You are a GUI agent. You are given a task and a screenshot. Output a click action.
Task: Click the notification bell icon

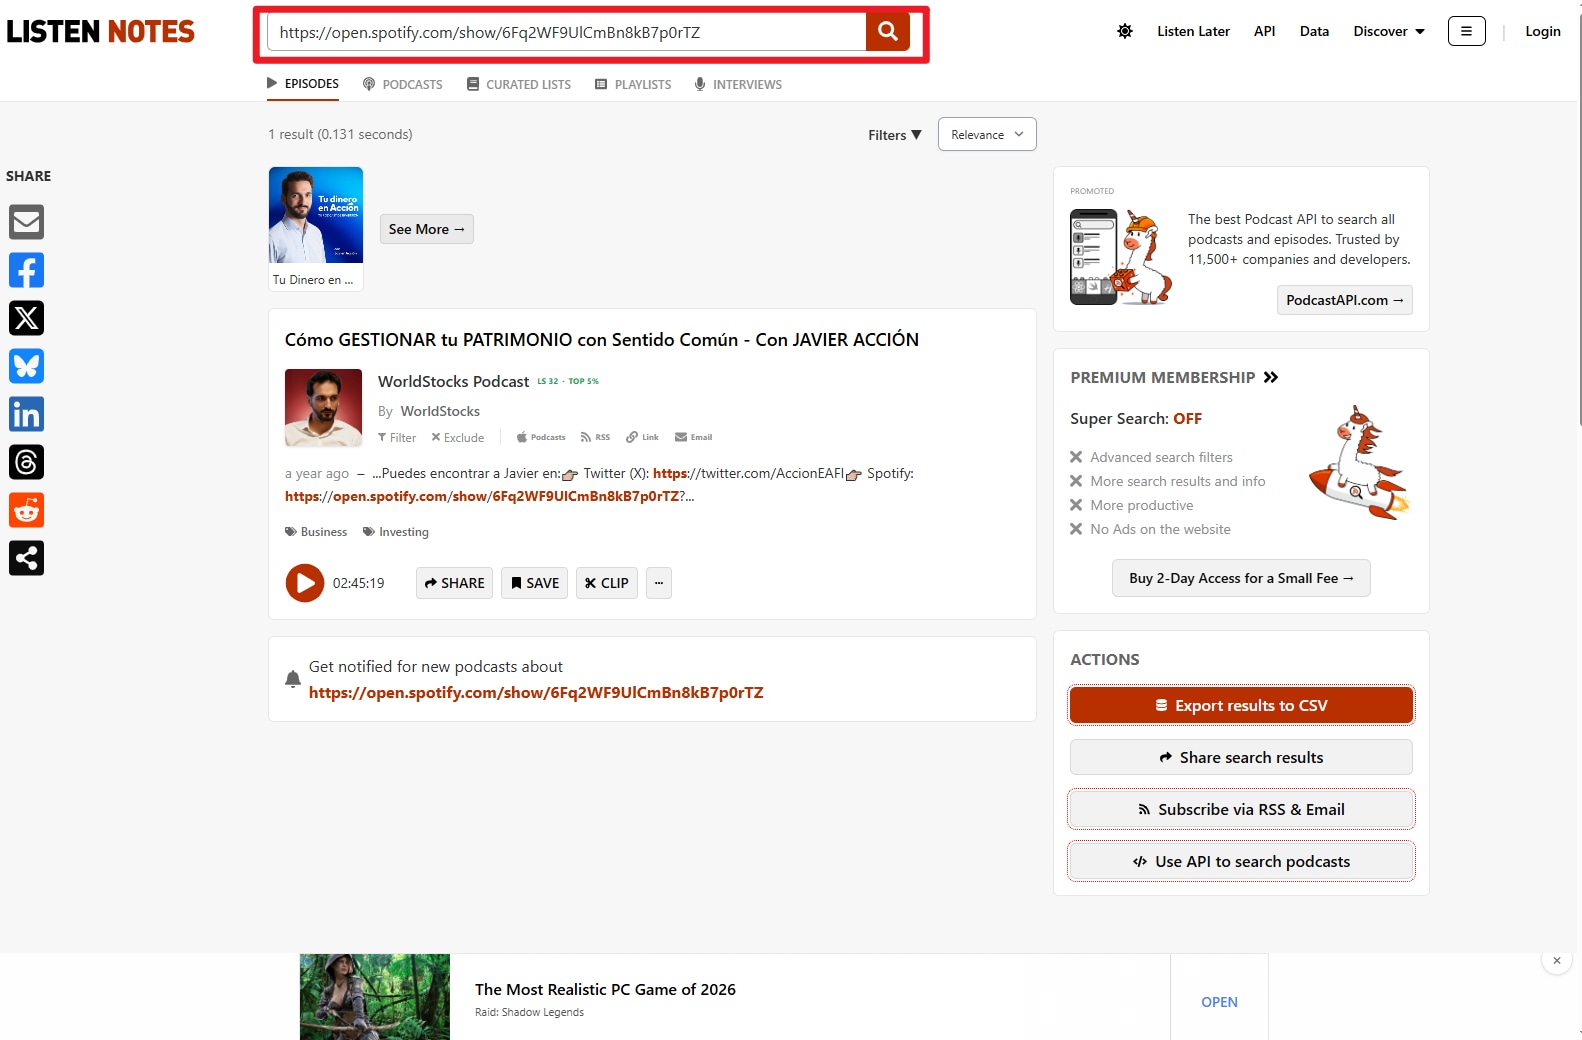293,679
